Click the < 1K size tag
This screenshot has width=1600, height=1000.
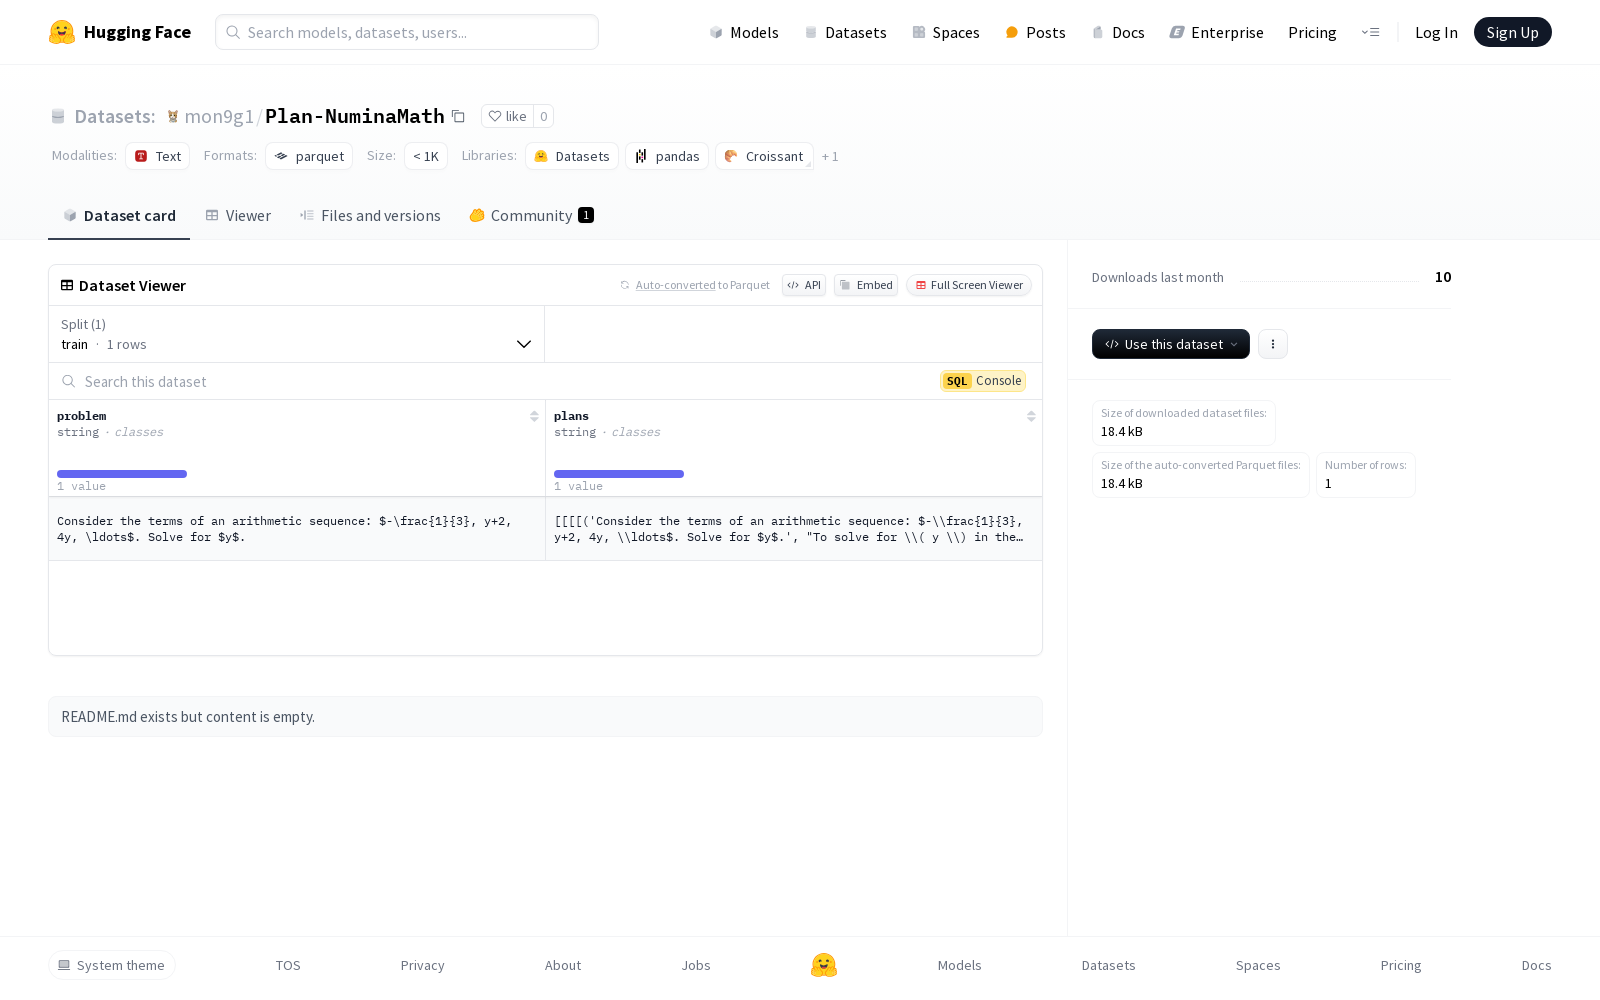coord(426,156)
